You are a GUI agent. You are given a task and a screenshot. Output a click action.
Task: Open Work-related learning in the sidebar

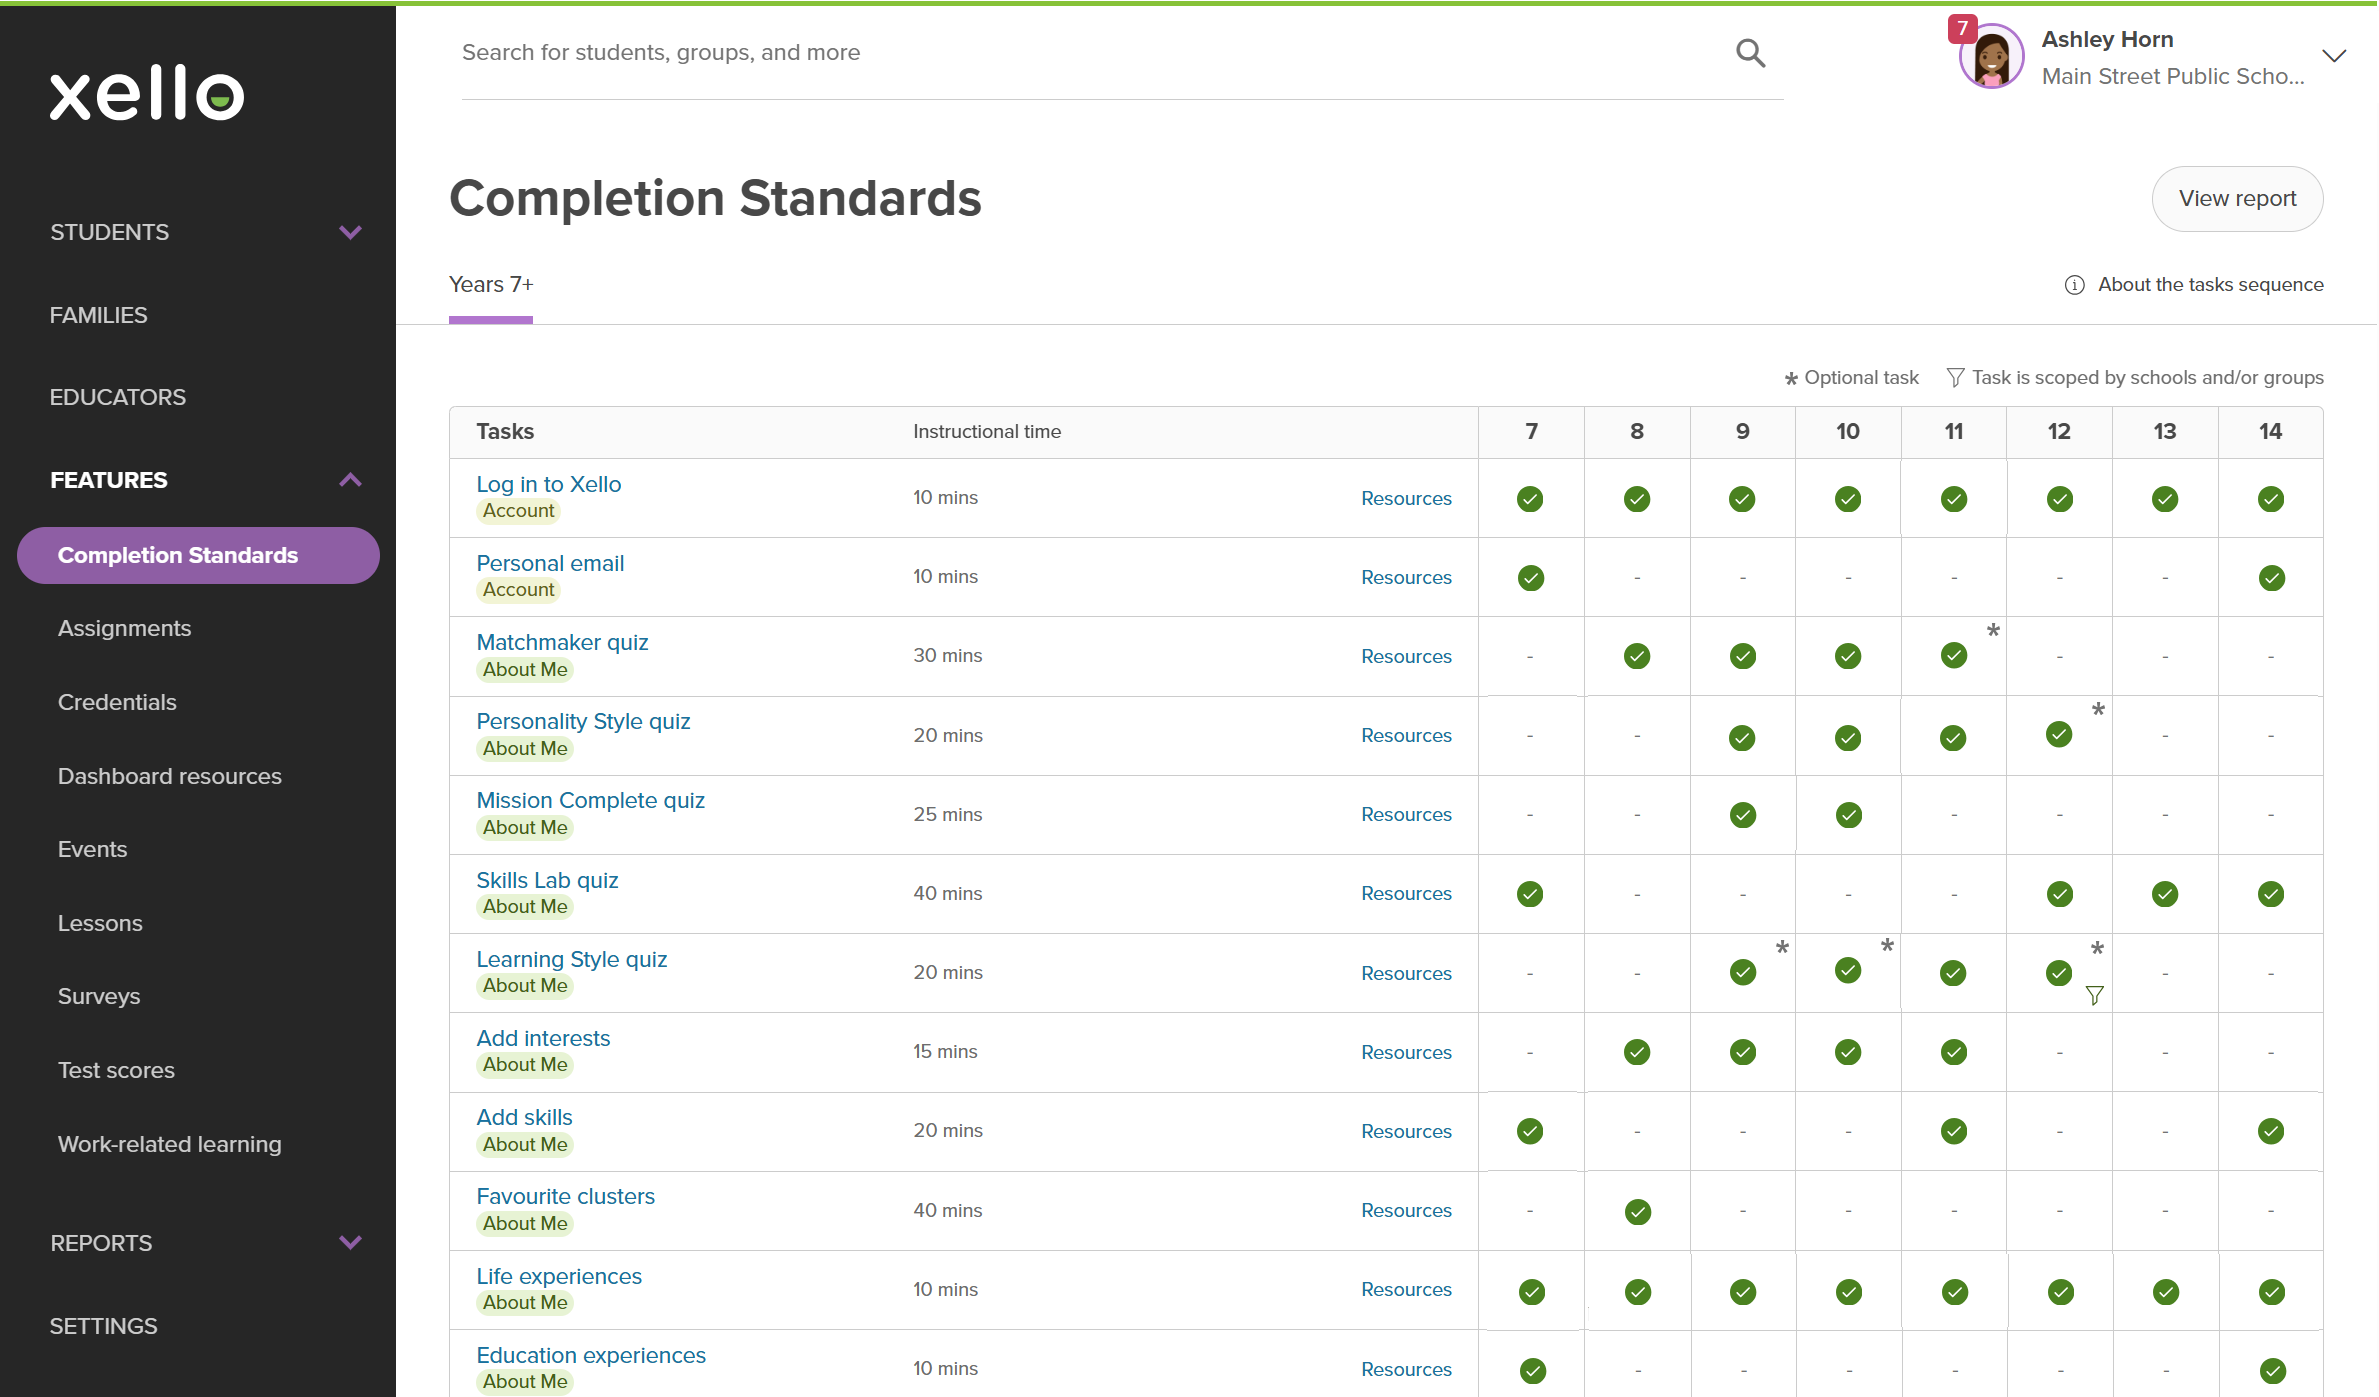pyautogui.click(x=169, y=1144)
